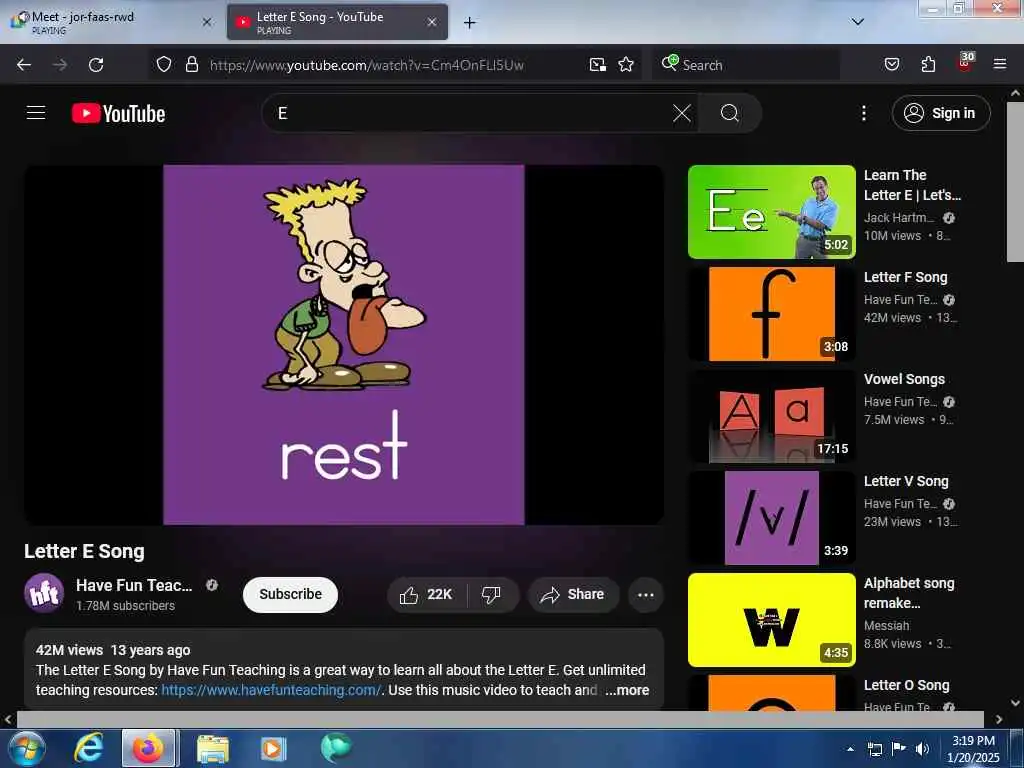The height and width of the screenshot is (768, 1024).
Task: Open YouTube settings three-dot menu
Action: click(864, 113)
